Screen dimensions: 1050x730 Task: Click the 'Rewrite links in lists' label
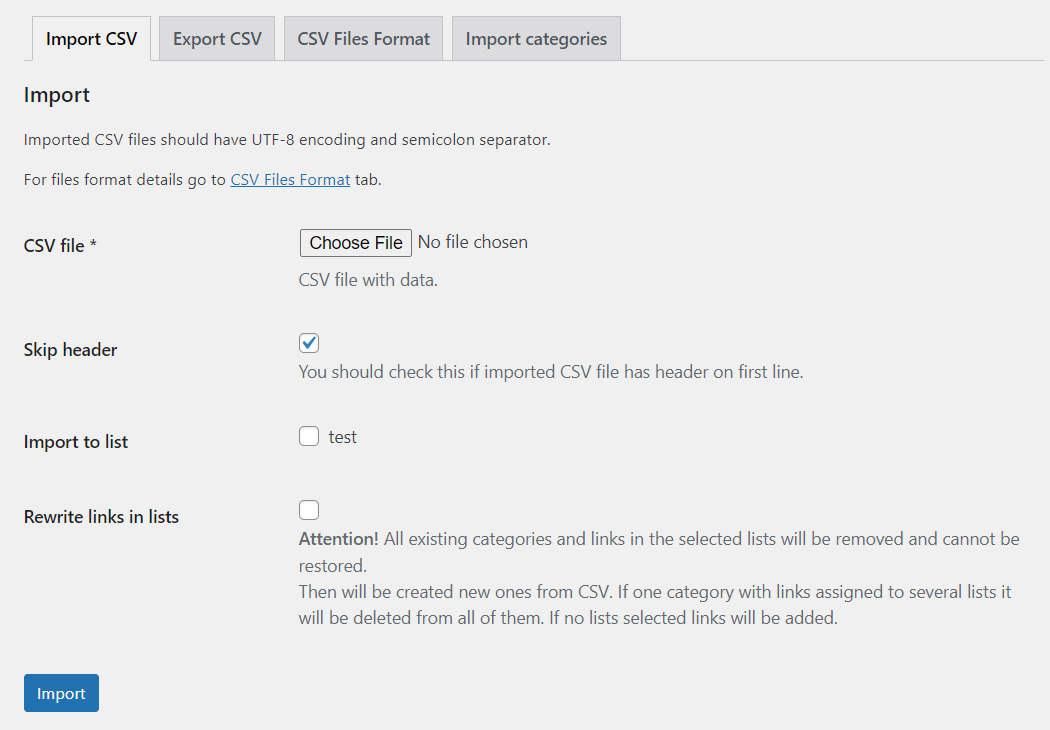click(x=101, y=517)
